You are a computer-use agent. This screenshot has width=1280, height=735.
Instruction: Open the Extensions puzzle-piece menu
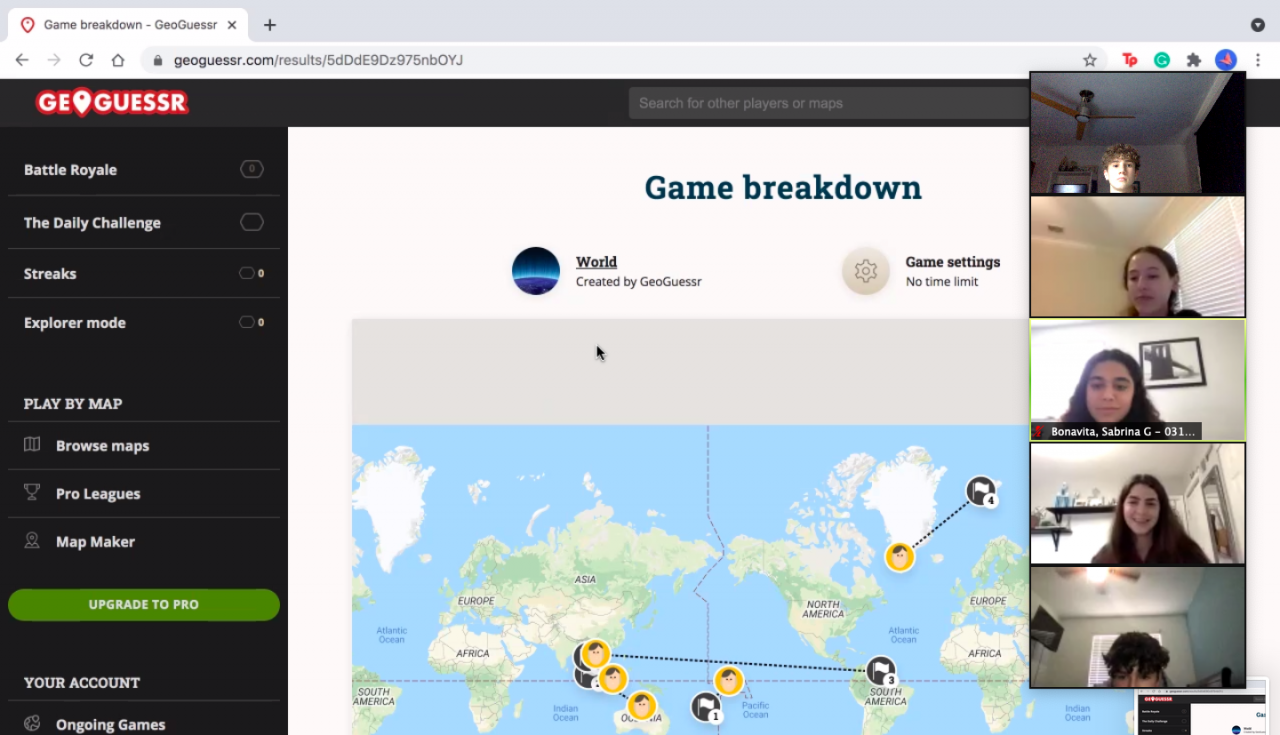1194,60
